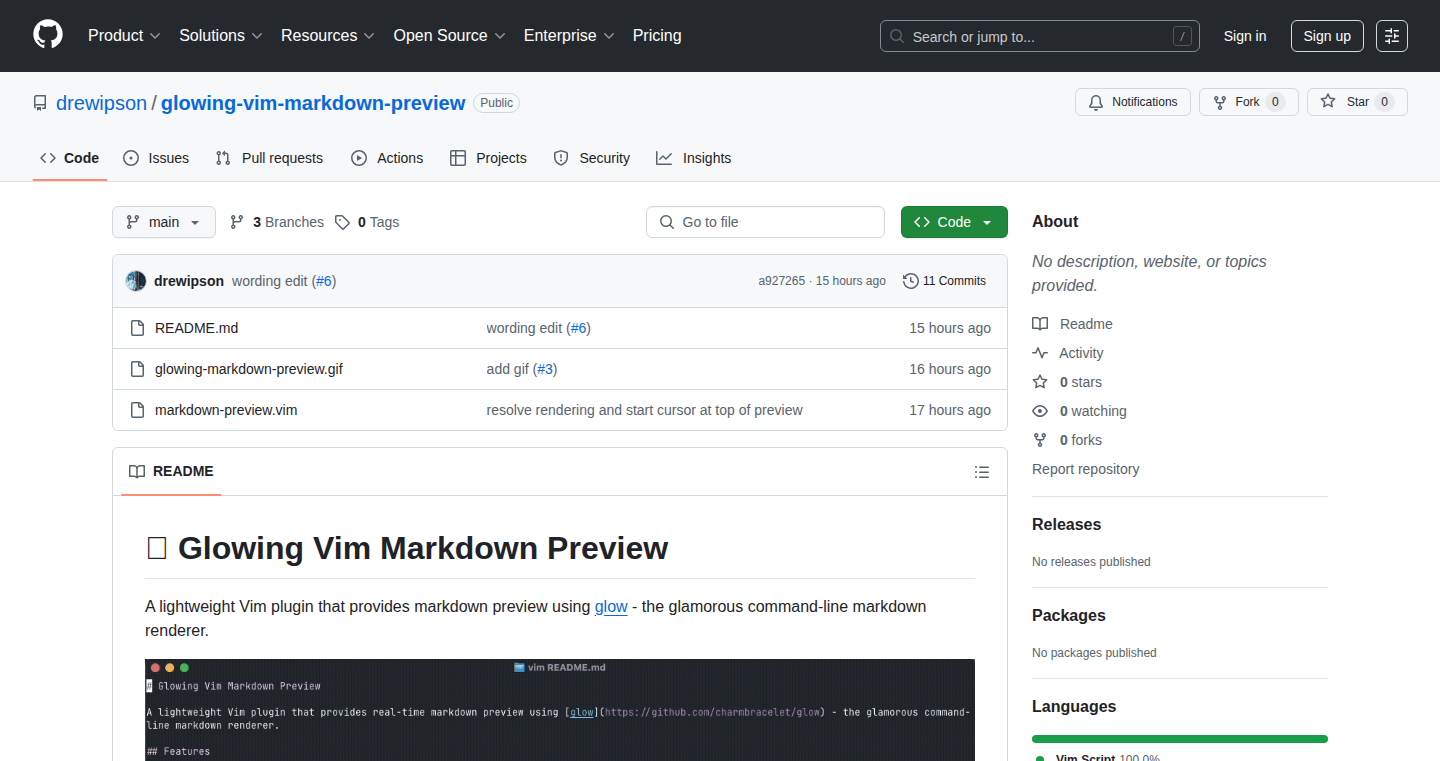This screenshot has width=1440, height=761.
Task: Open the main branch selector dropdown
Action: [164, 222]
